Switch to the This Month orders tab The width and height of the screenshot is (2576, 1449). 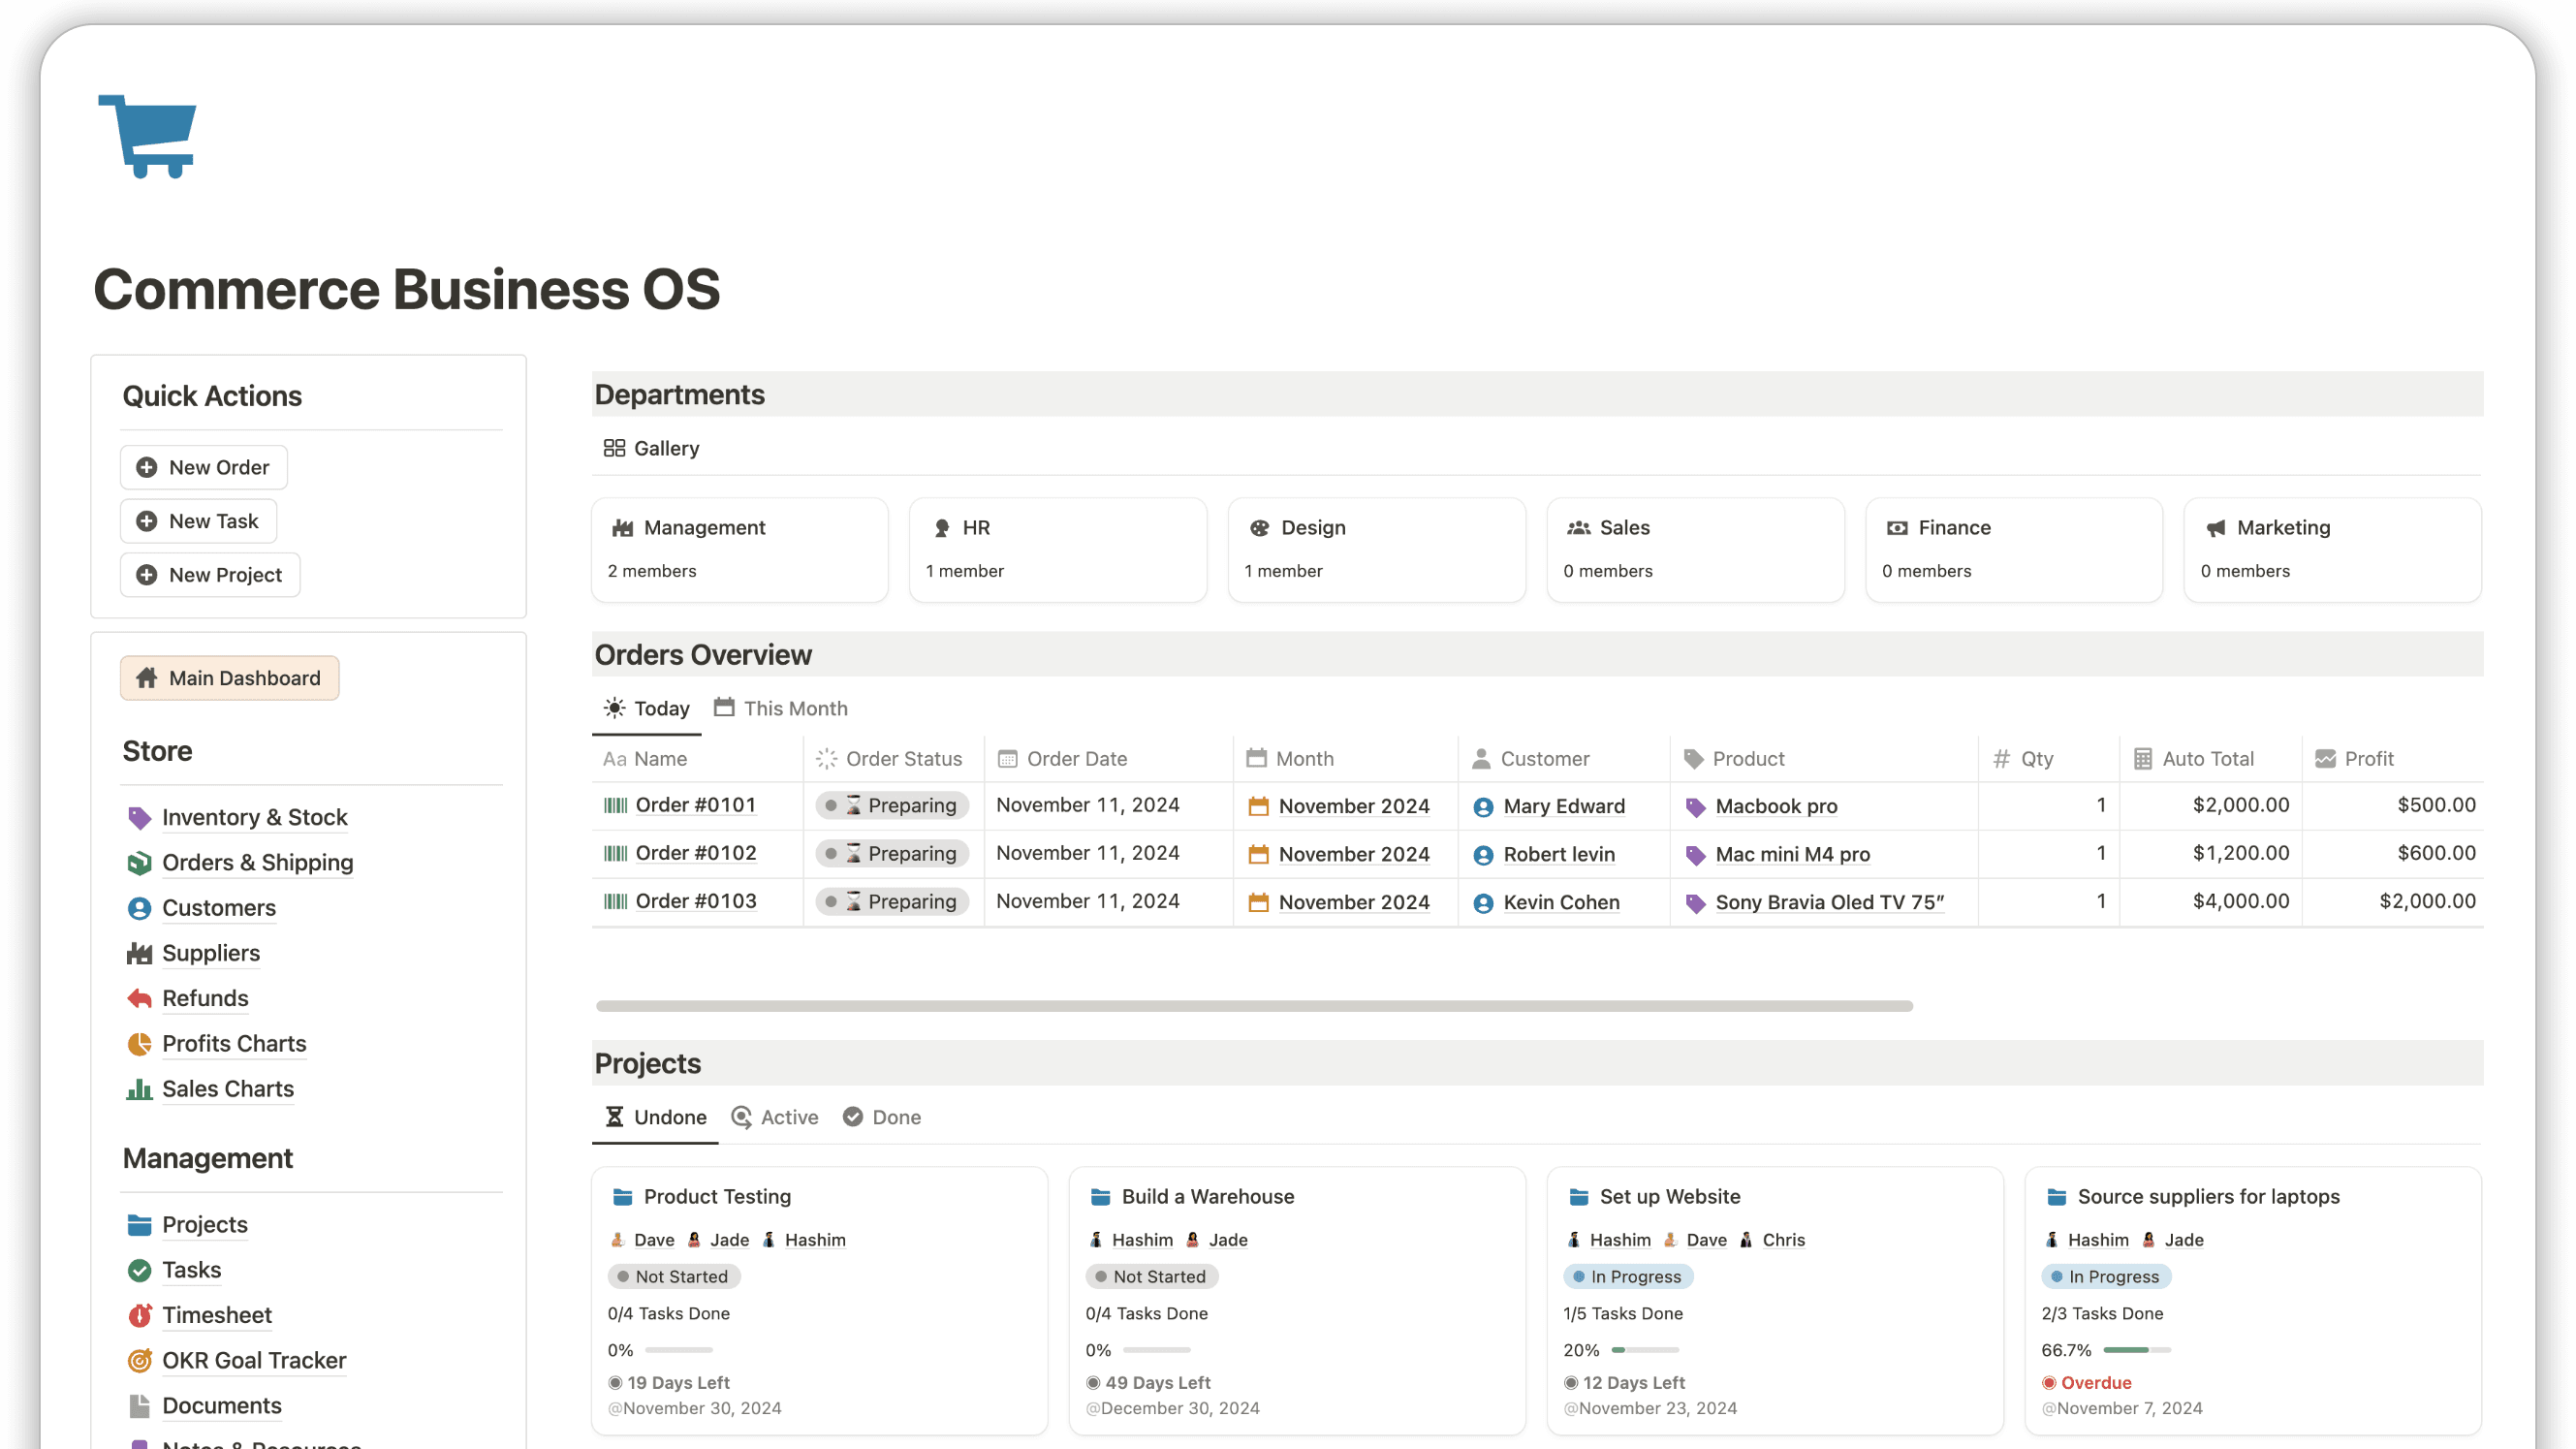[x=781, y=708]
